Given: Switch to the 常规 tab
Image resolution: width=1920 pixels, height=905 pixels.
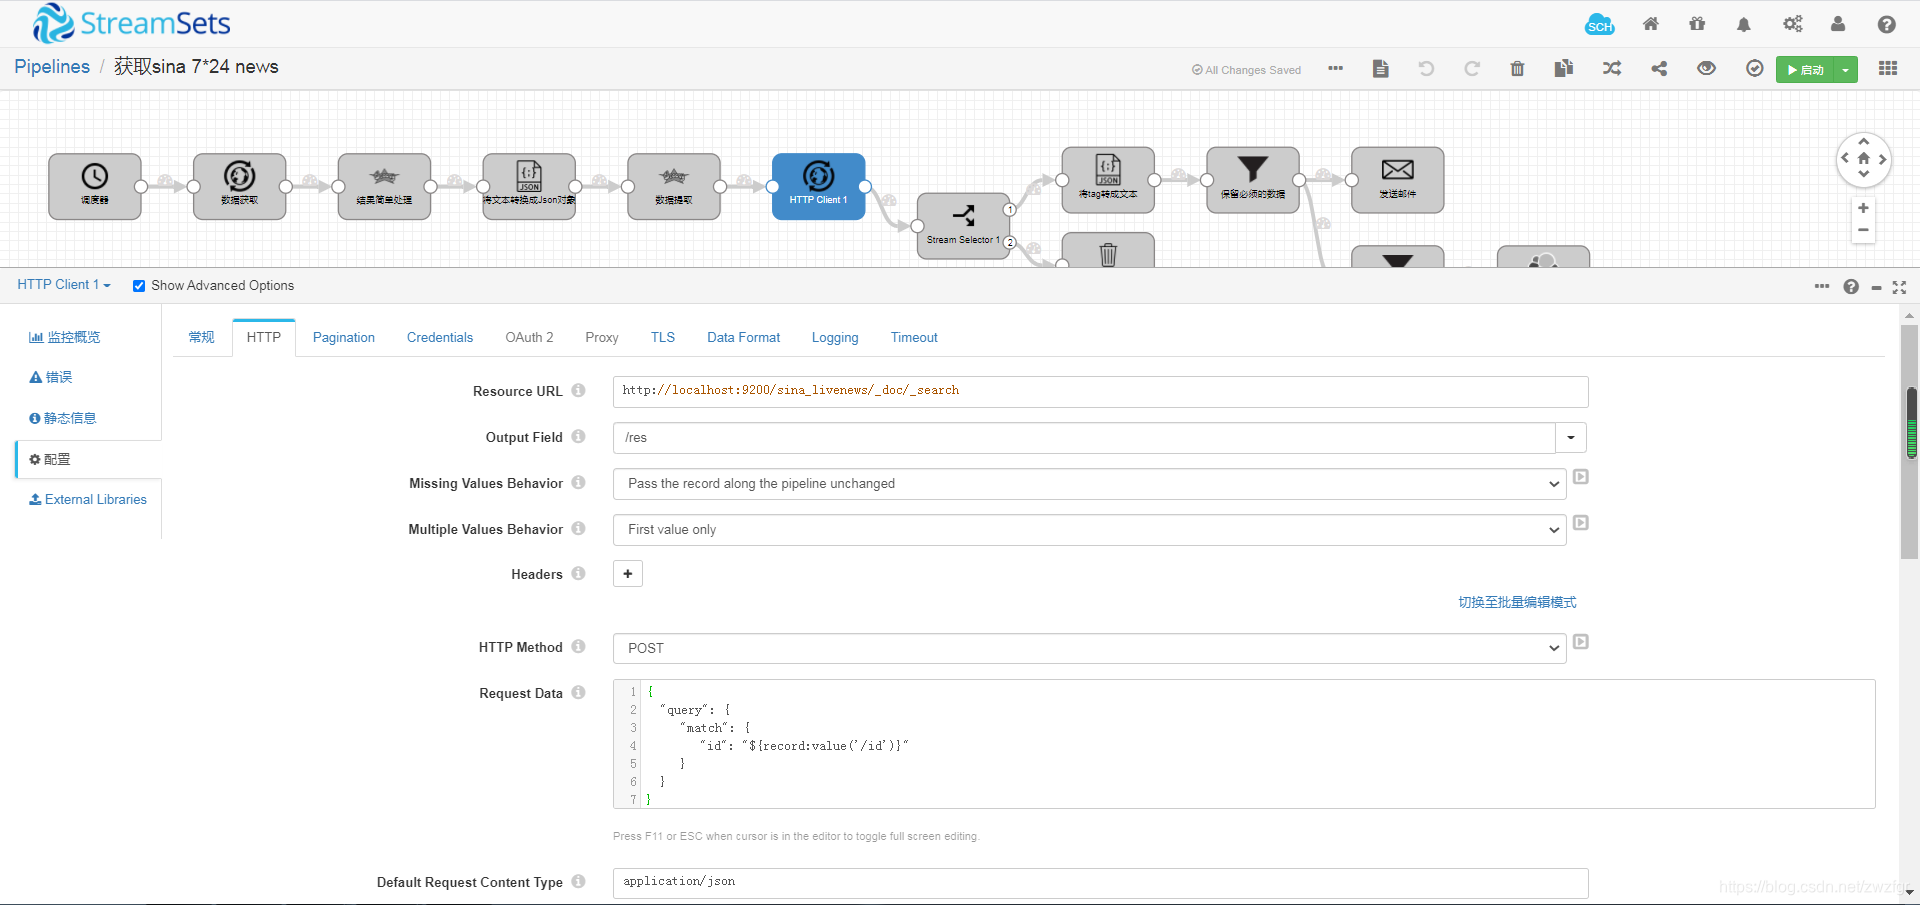Looking at the screenshot, I should pyautogui.click(x=202, y=338).
